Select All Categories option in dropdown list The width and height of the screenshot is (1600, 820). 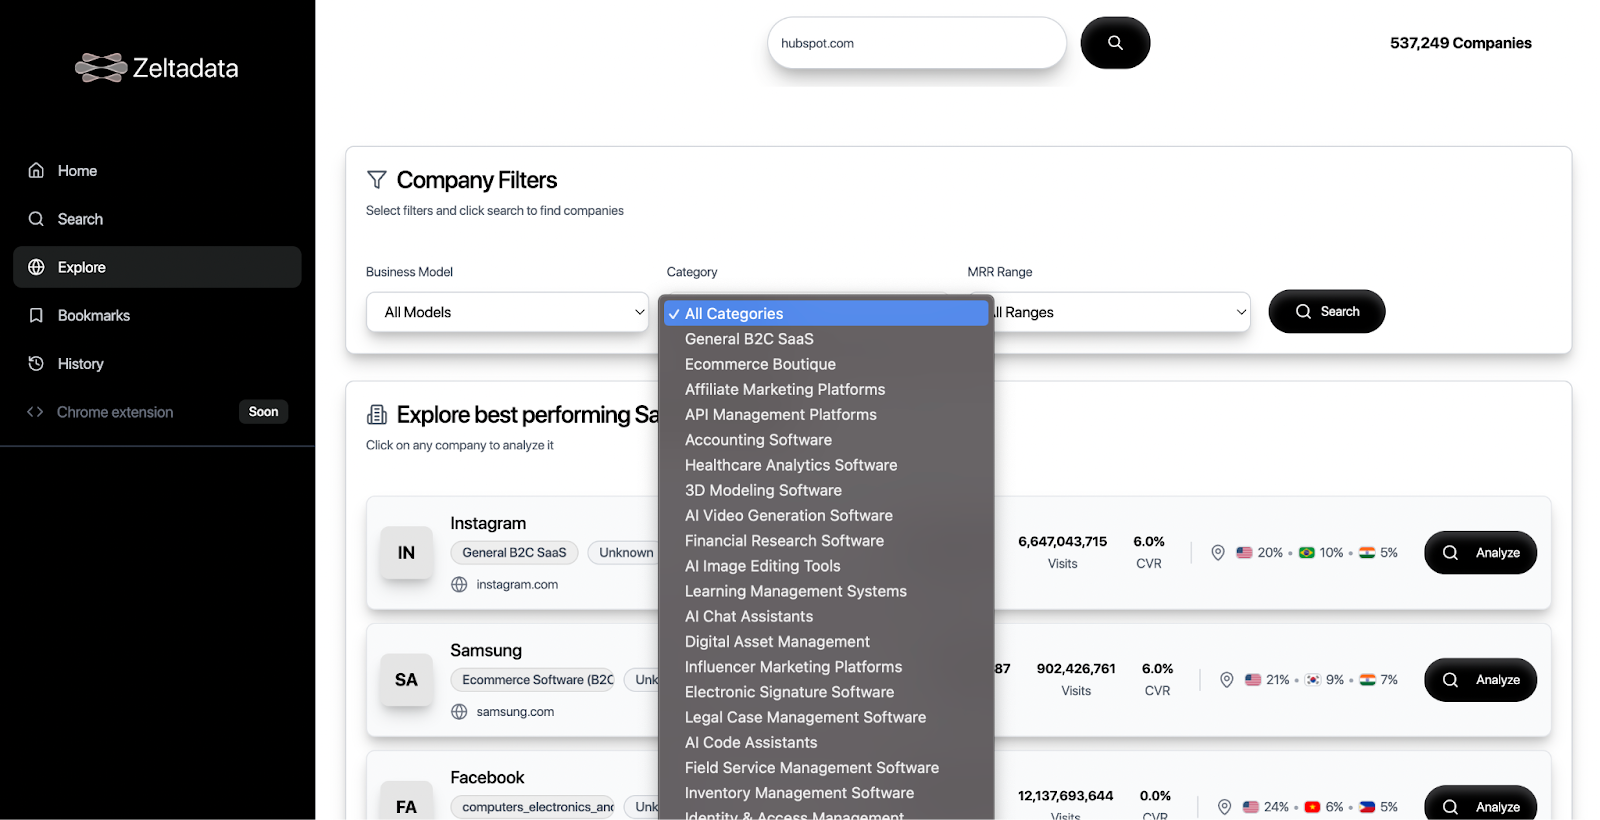[826, 314]
